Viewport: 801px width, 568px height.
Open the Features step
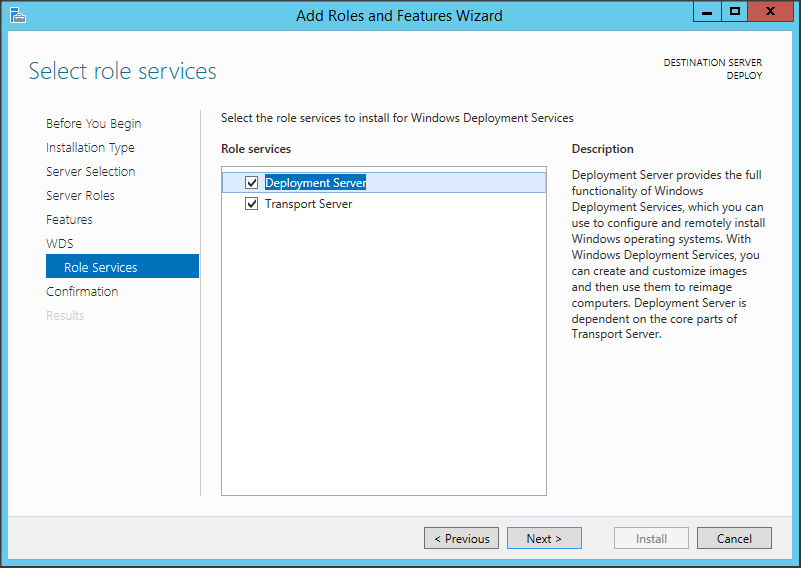point(69,220)
